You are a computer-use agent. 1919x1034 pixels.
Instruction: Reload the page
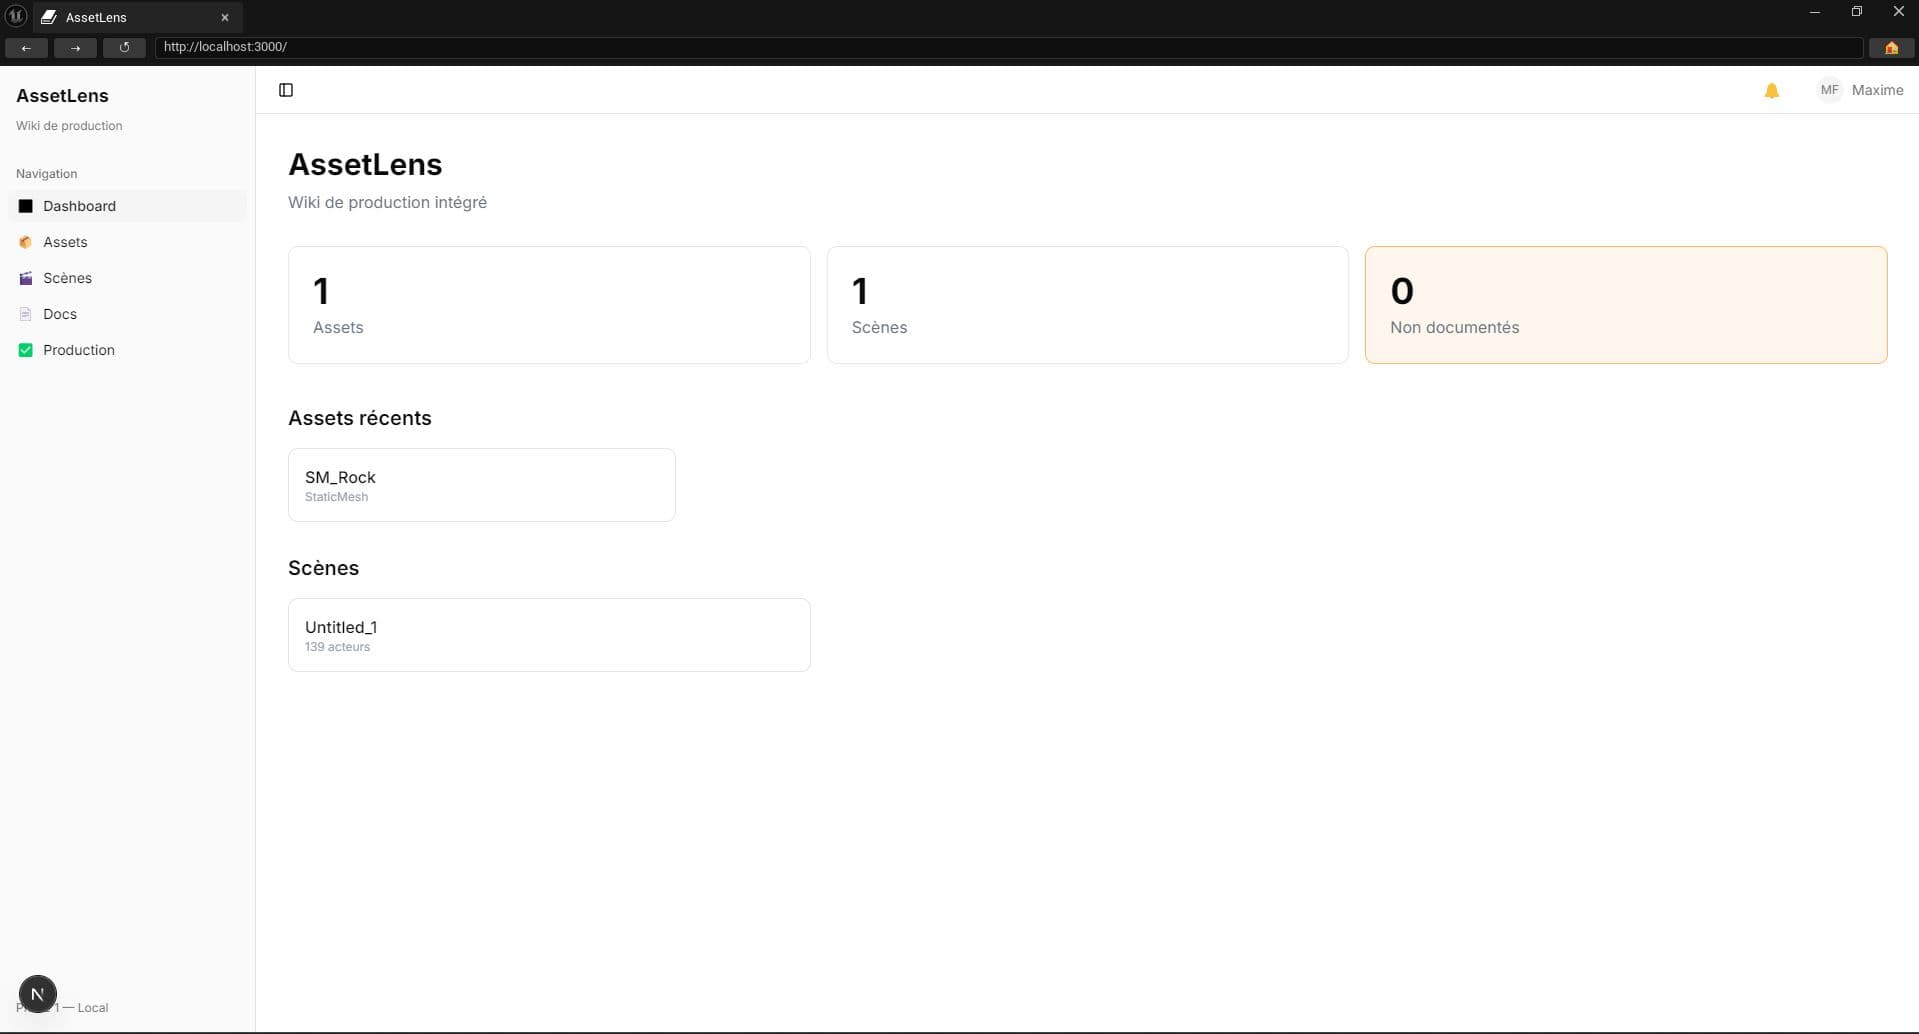click(x=124, y=47)
